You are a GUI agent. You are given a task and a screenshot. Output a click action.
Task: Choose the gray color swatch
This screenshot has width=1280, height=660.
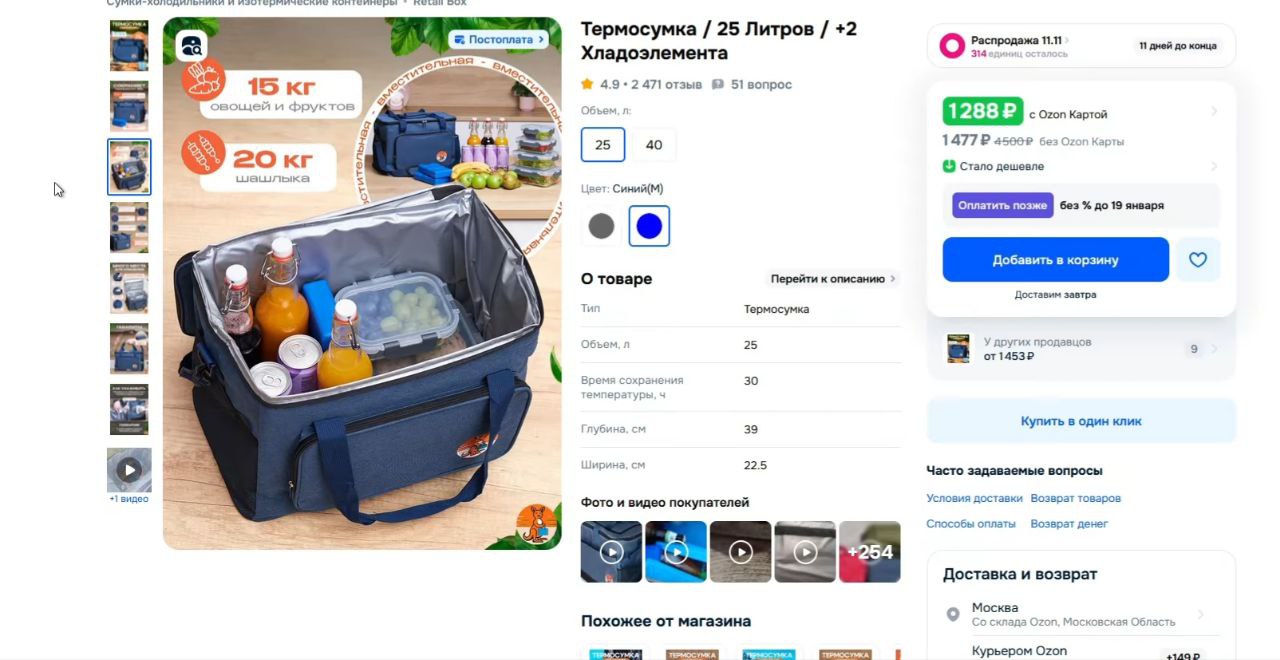tap(601, 226)
